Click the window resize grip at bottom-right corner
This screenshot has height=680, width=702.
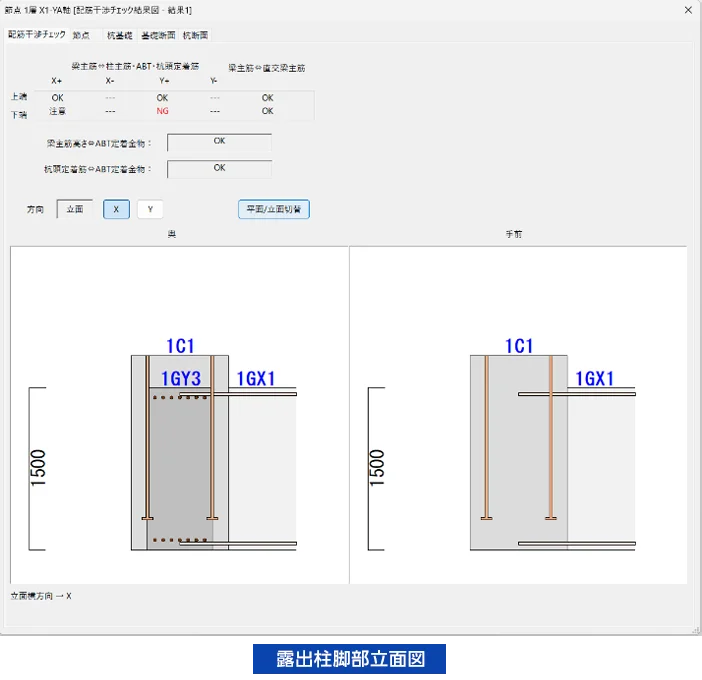[x=694, y=630]
